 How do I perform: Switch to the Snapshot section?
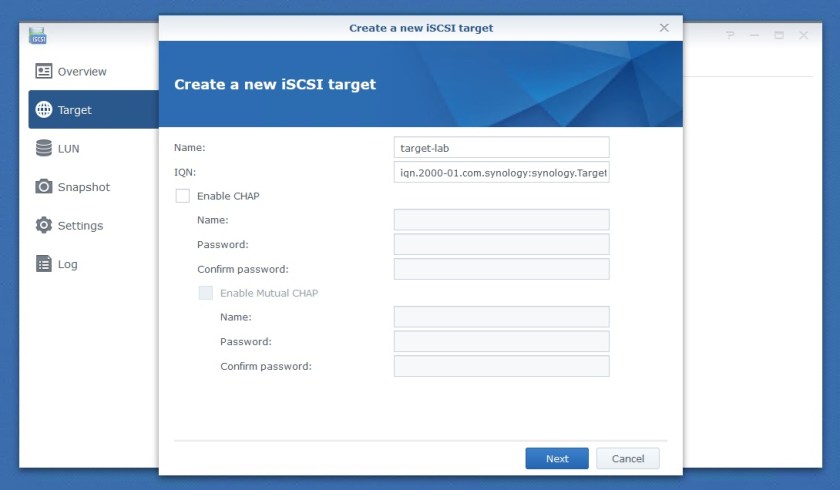(83, 187)
